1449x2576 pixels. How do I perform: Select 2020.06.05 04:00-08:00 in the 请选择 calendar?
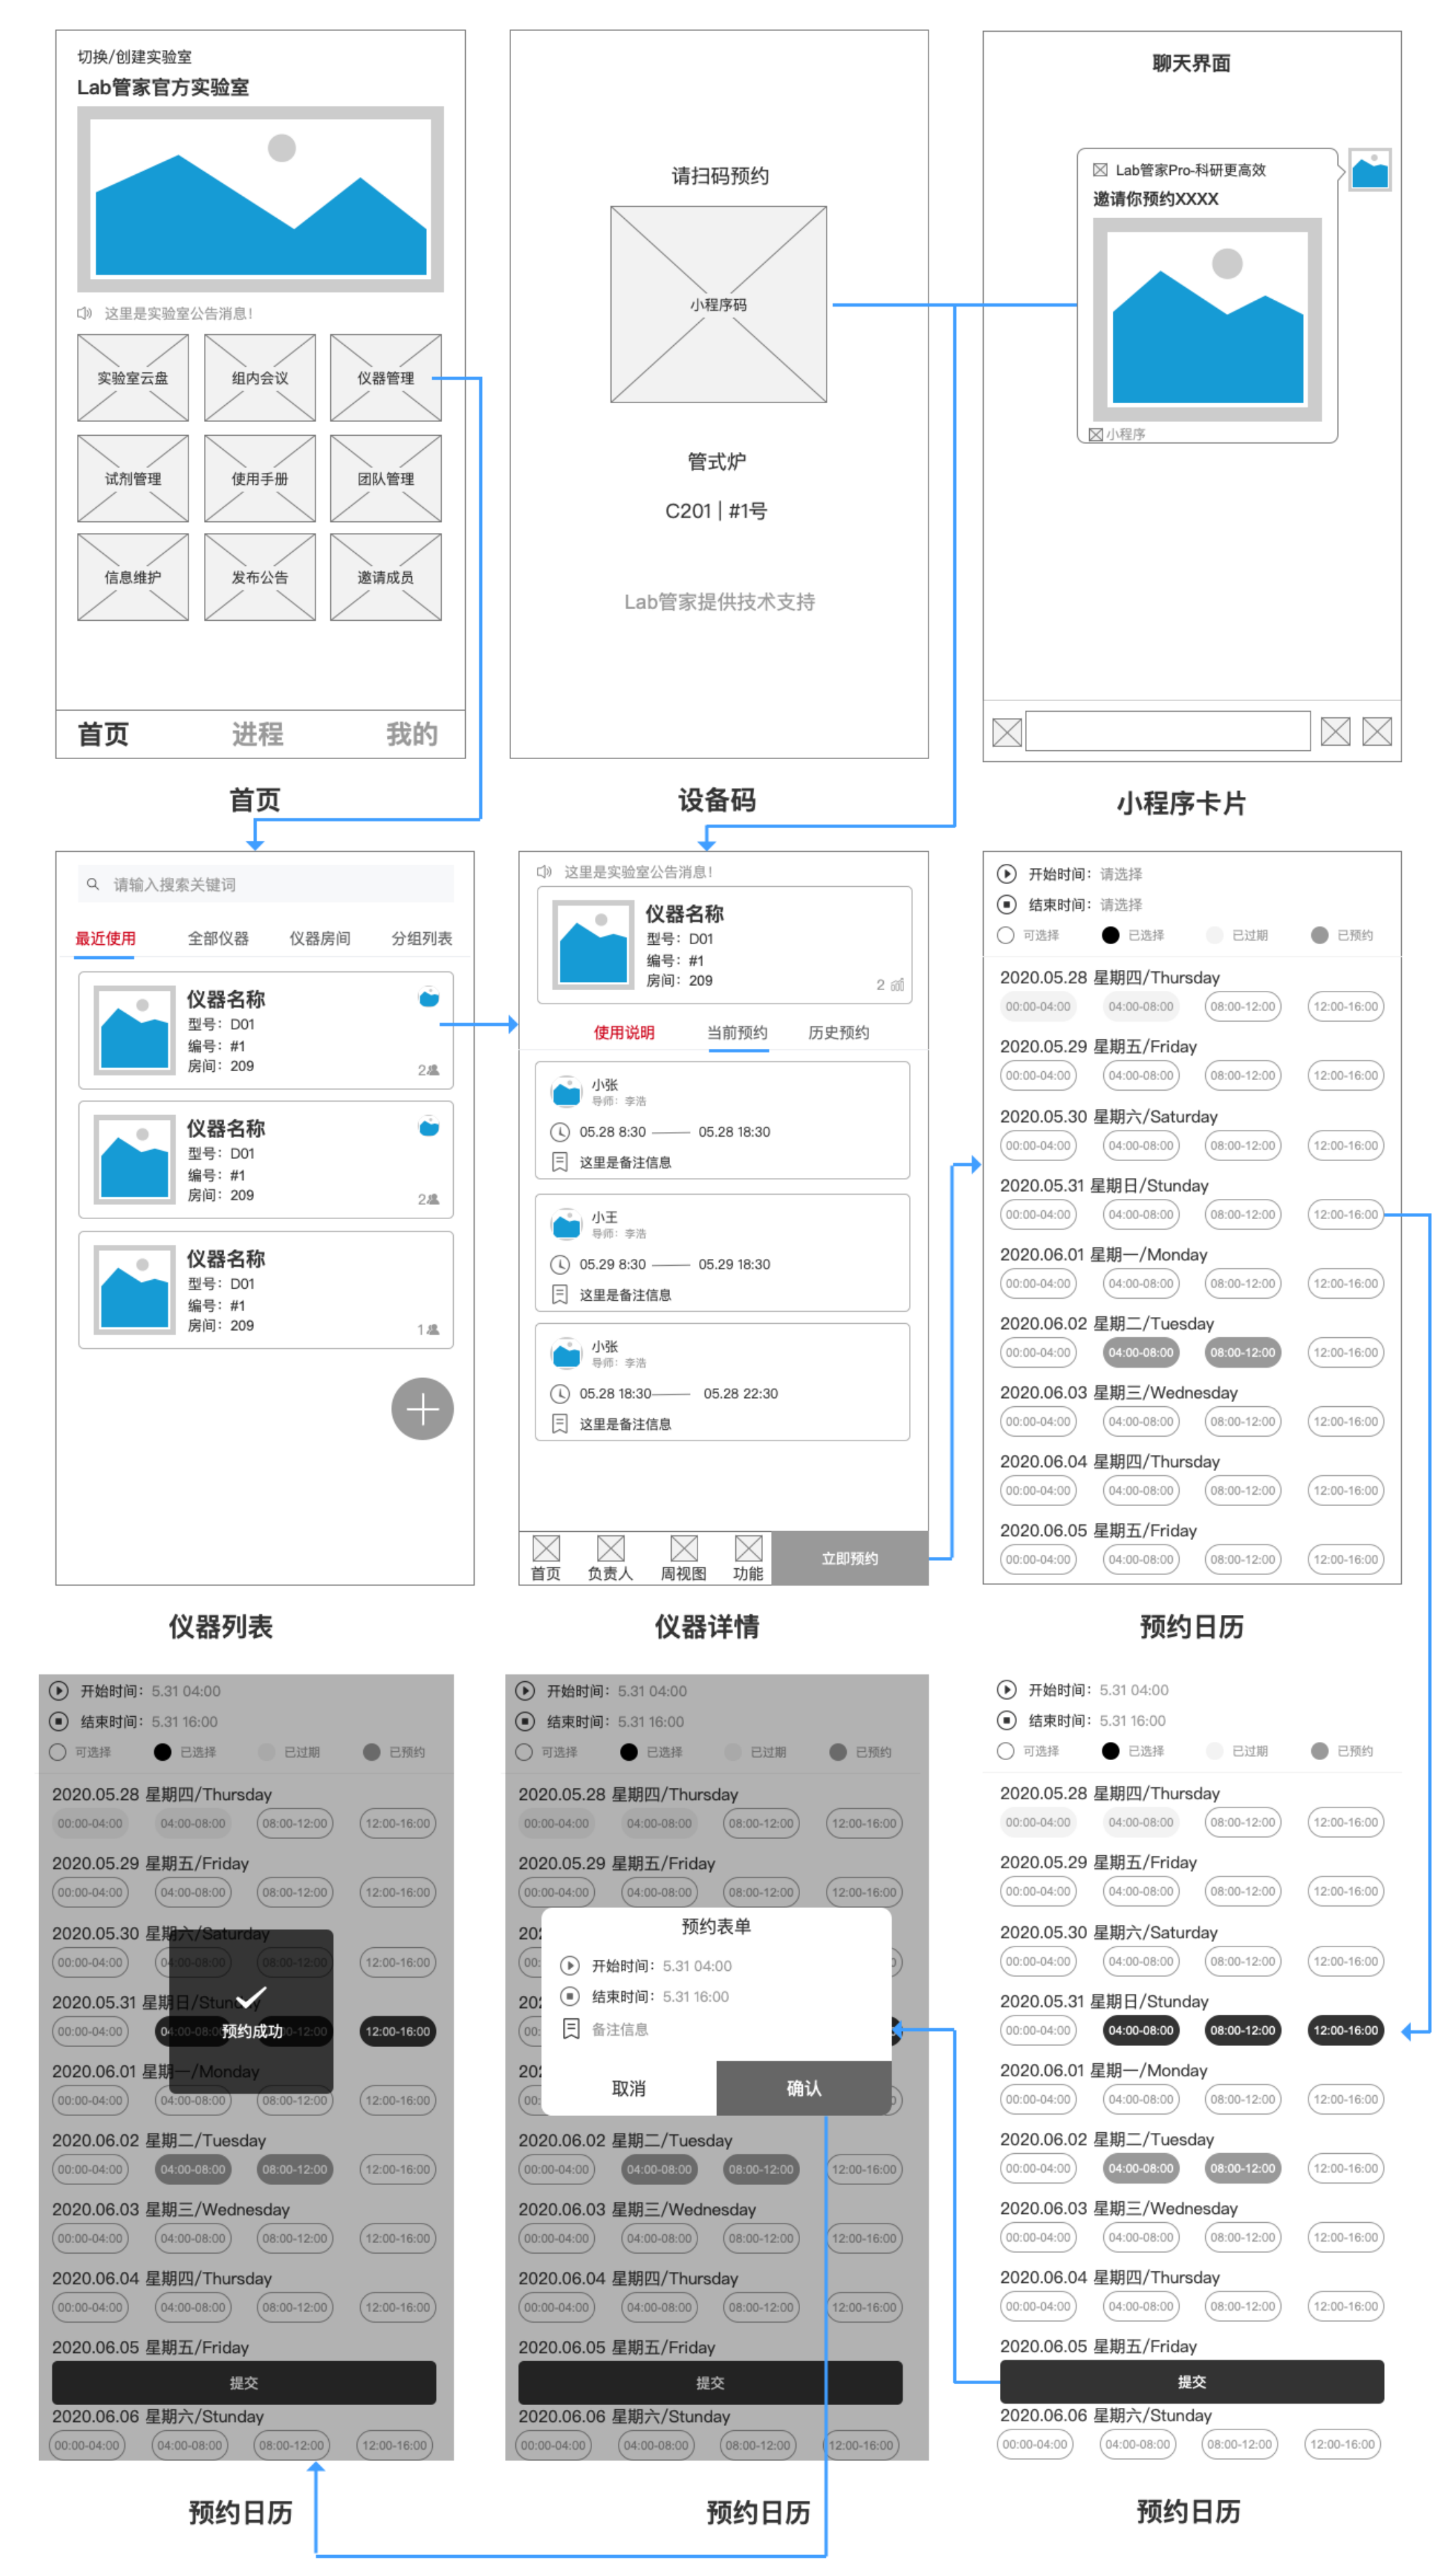pos(1141,1559)
